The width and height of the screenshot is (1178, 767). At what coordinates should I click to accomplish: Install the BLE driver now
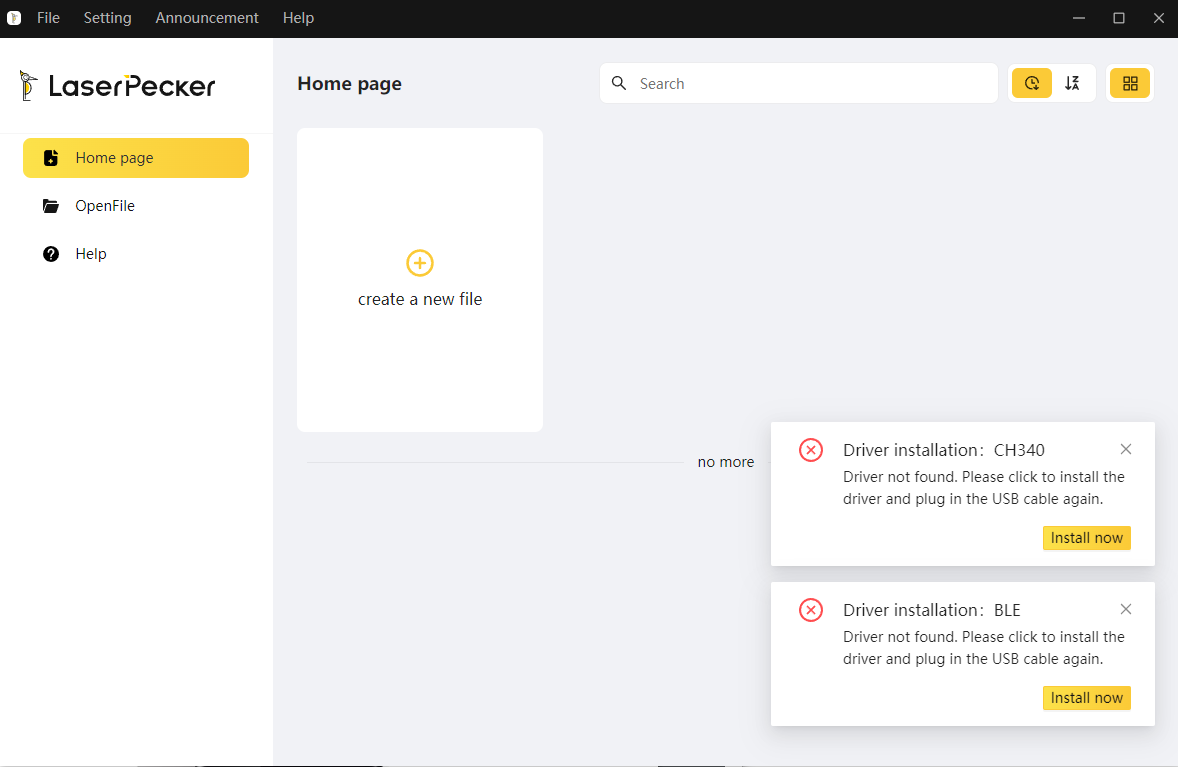point(1086,698)
